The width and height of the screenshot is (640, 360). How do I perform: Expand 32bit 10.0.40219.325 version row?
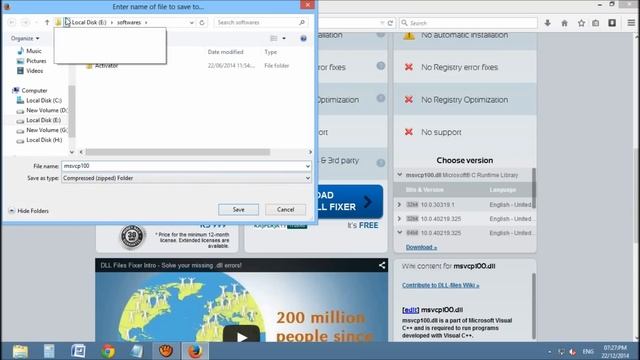point(400,219)
